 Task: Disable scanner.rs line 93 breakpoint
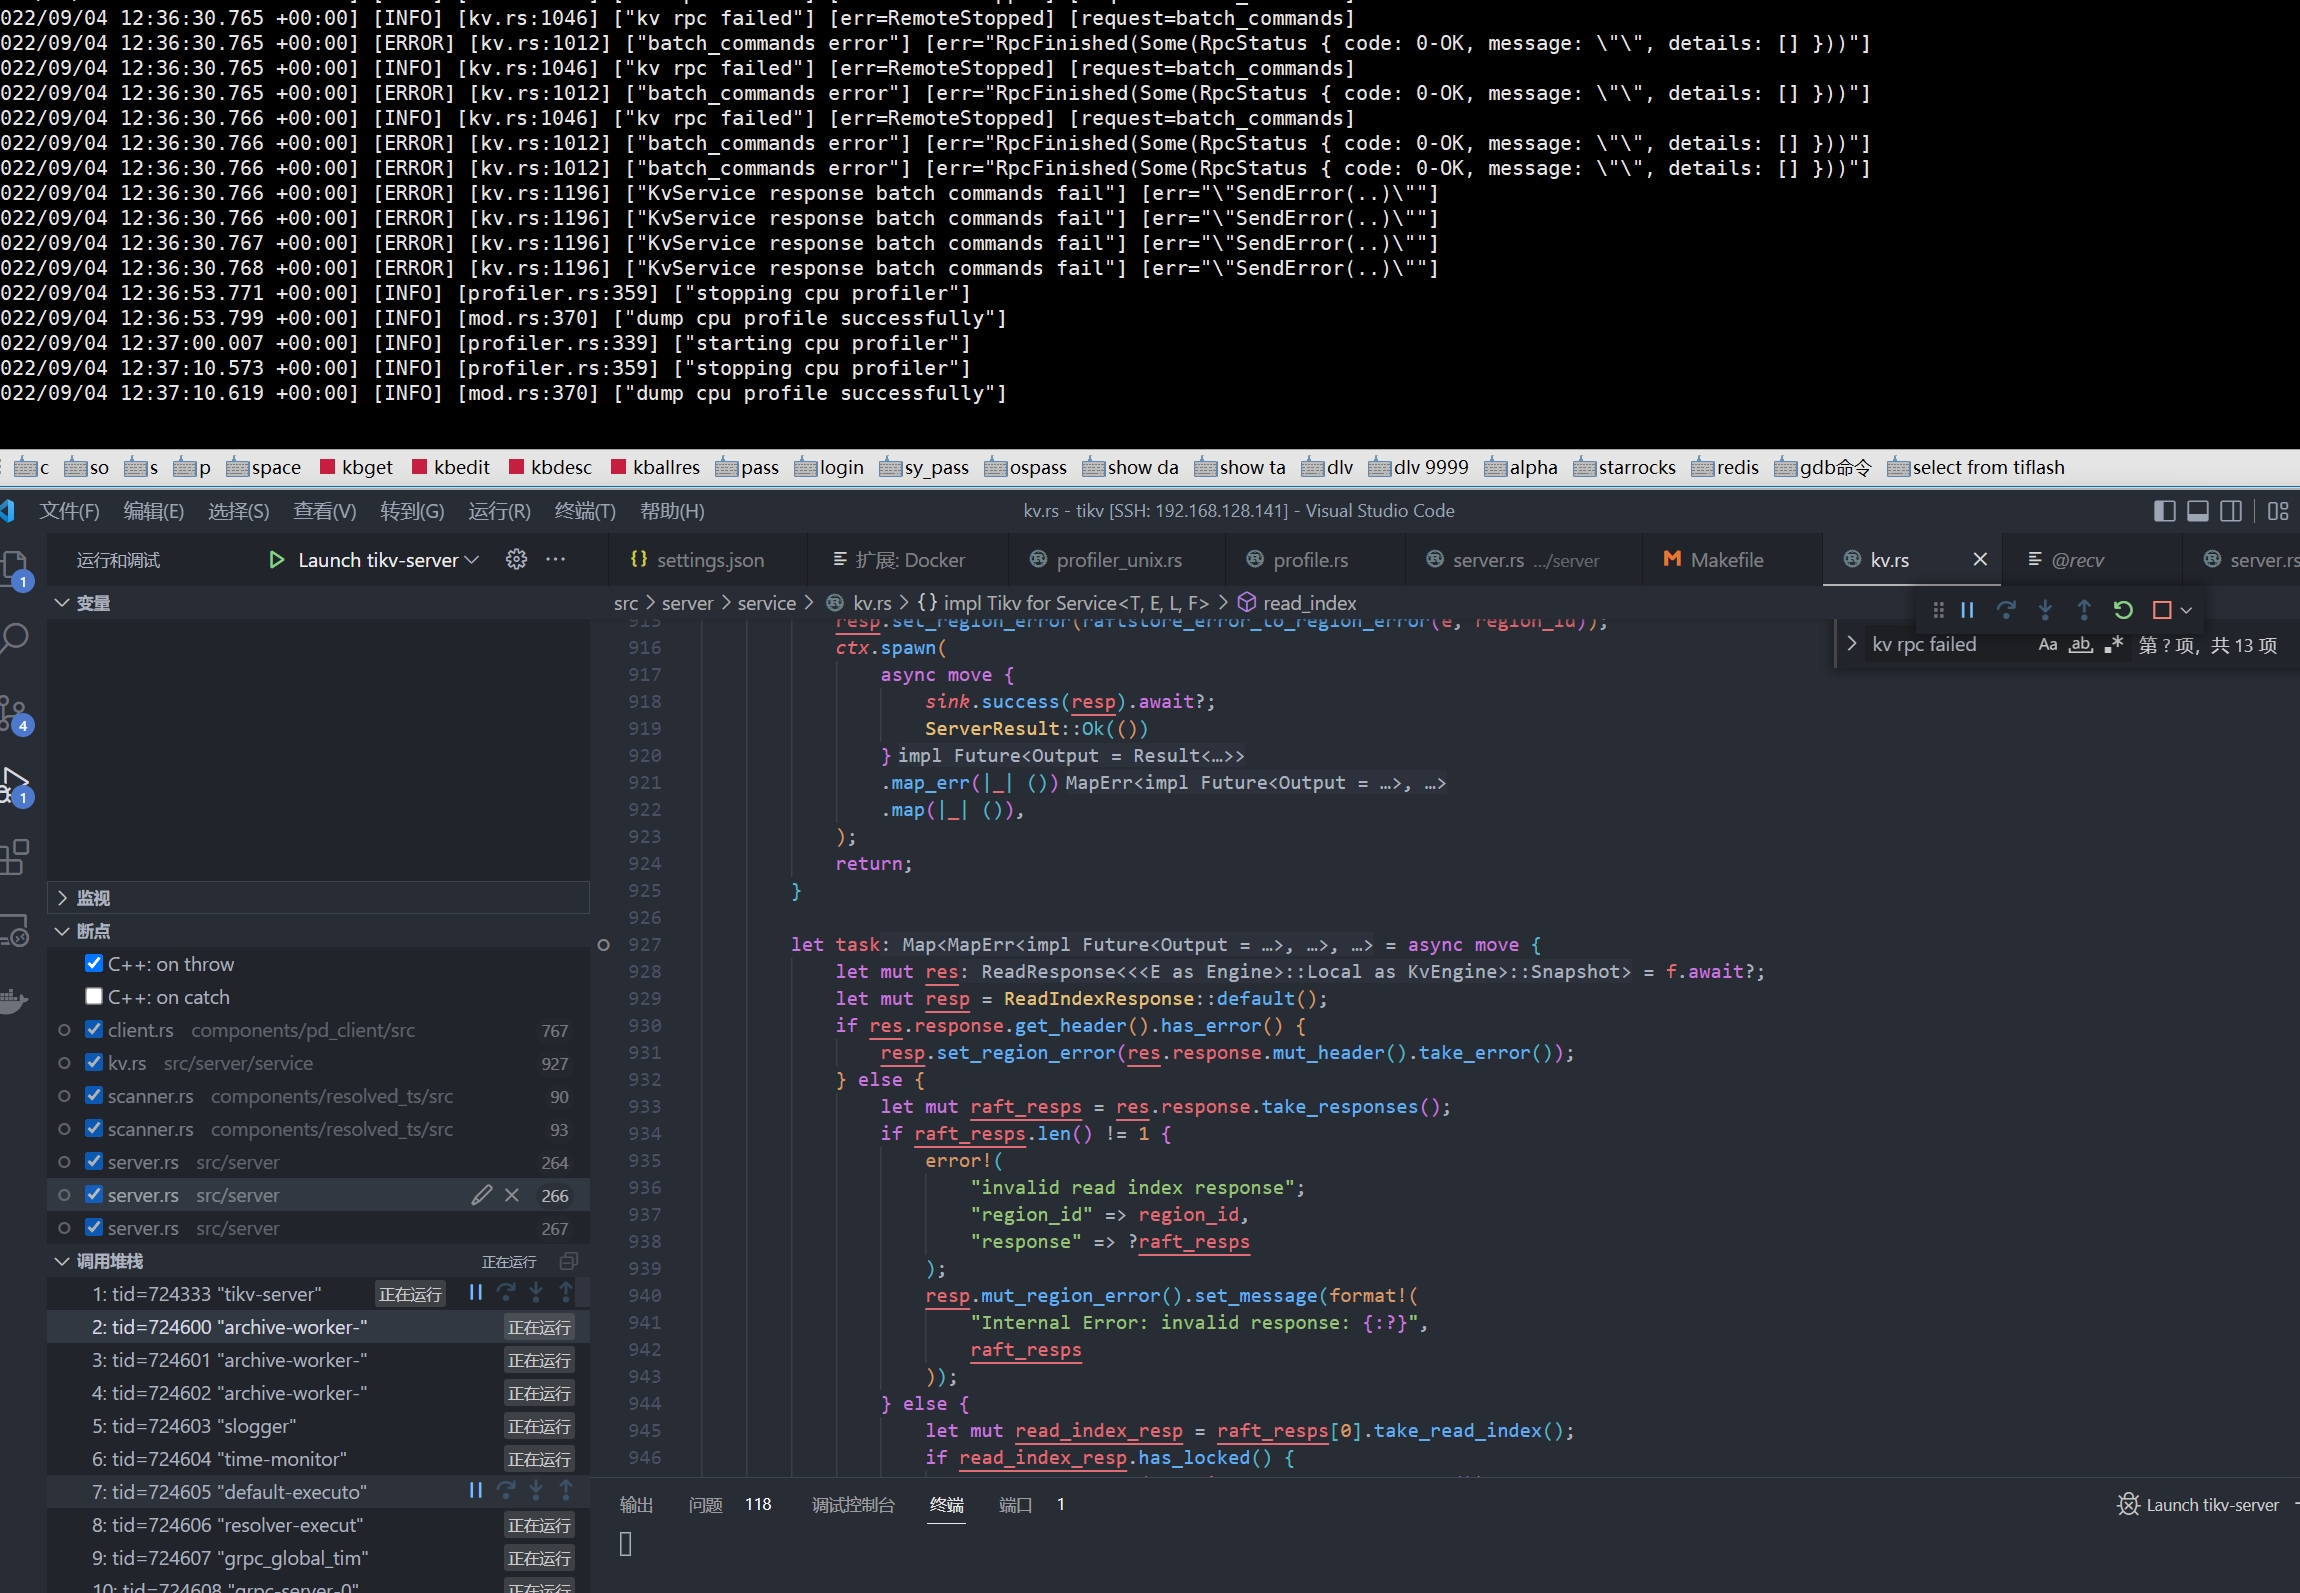coord(94,1128)
